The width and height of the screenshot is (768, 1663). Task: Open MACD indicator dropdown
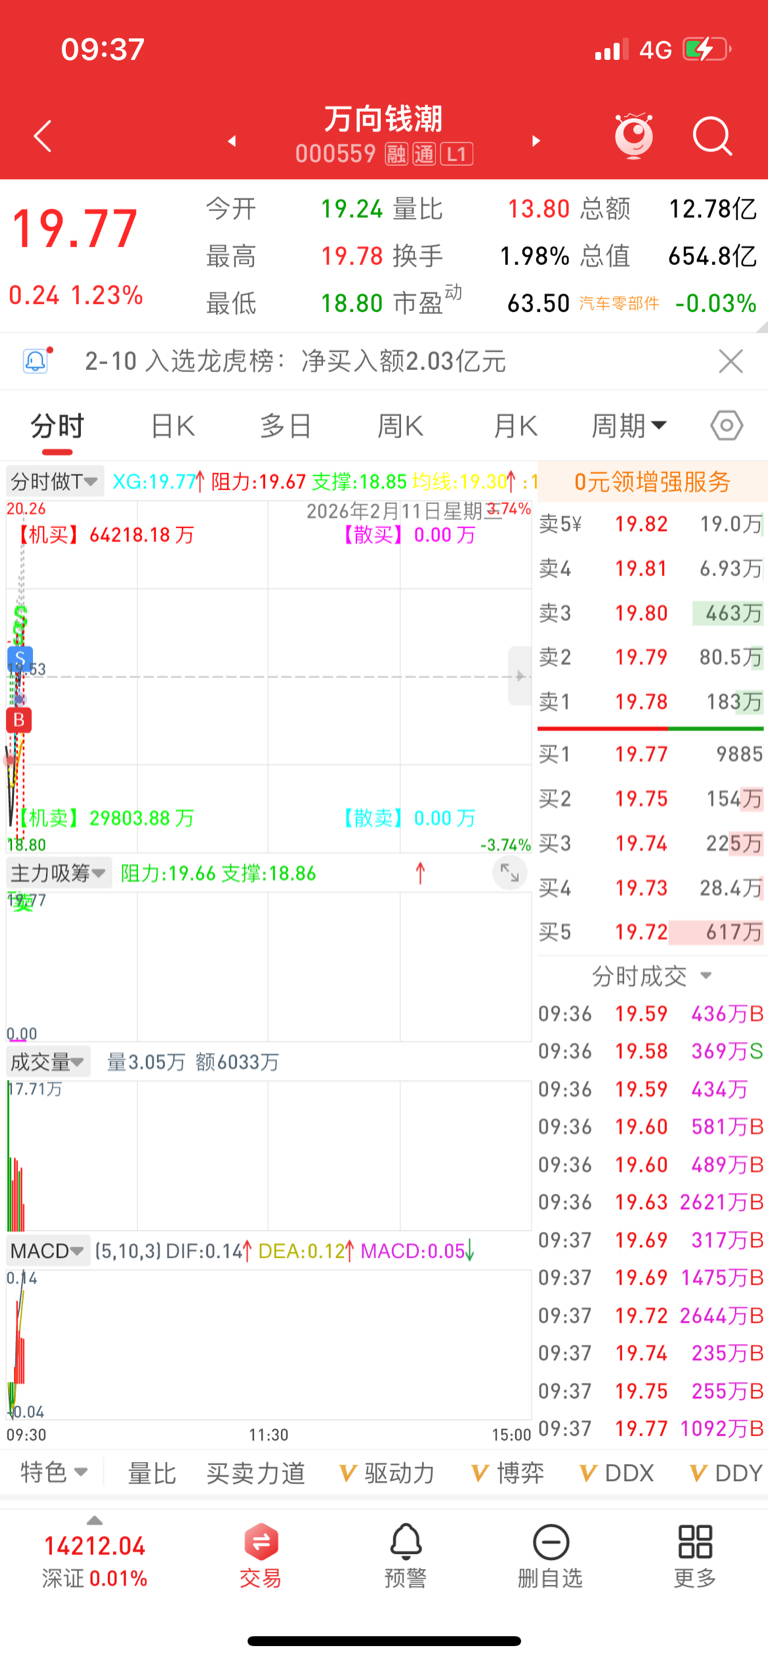pos(47,1250)
